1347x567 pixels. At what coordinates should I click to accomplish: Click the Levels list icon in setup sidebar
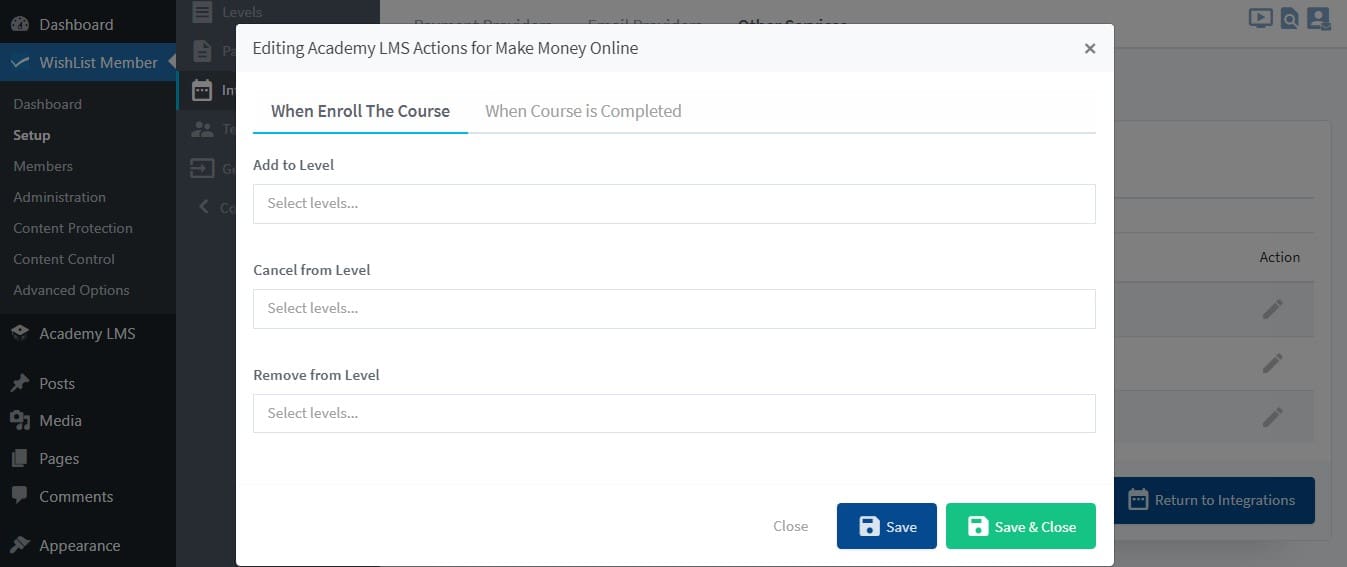coord(203,12)
